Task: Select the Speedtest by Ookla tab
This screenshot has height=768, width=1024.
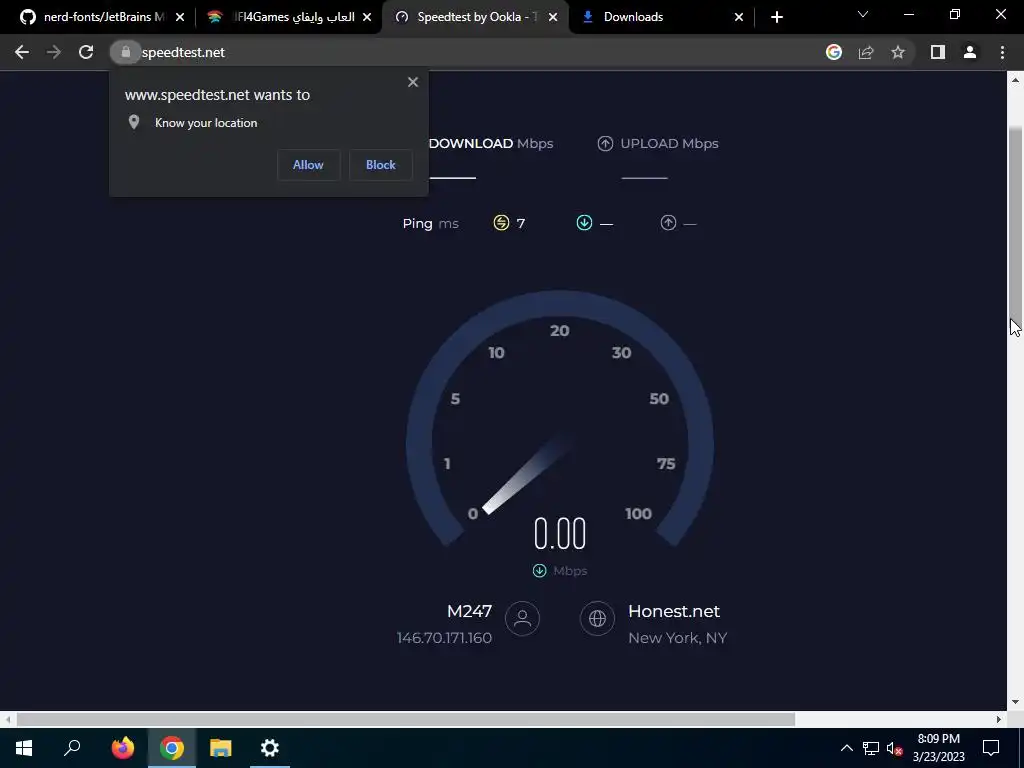Action: tap(475, 17)
